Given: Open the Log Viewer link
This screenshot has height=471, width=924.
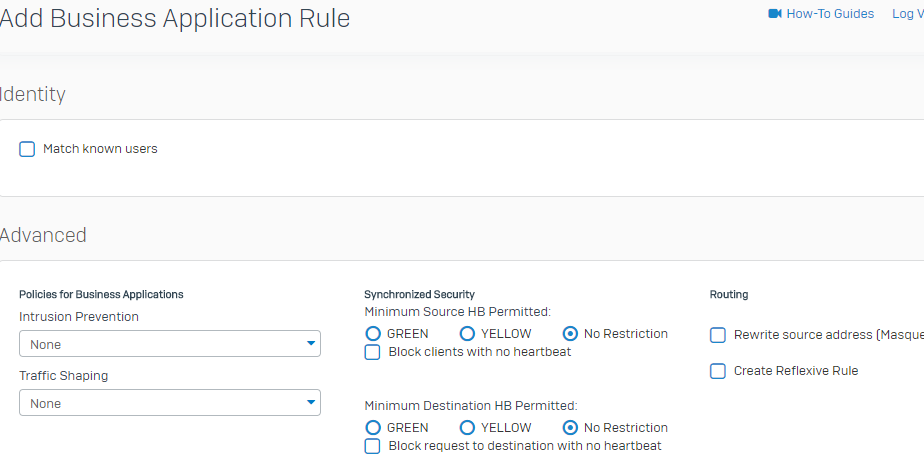Looking at the screenshot, I should coord(908,14).
